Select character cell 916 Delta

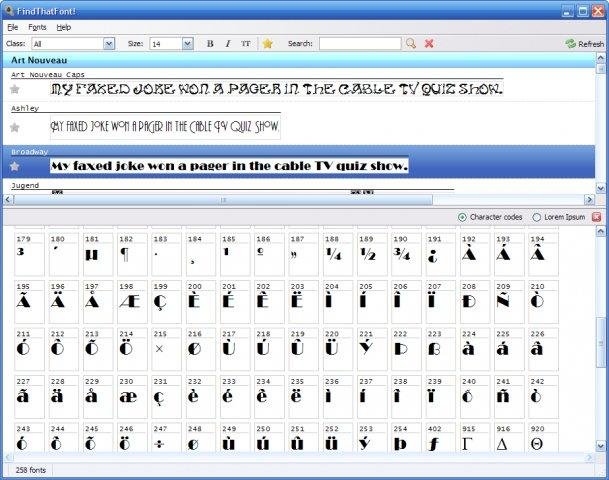pos(509,438)
